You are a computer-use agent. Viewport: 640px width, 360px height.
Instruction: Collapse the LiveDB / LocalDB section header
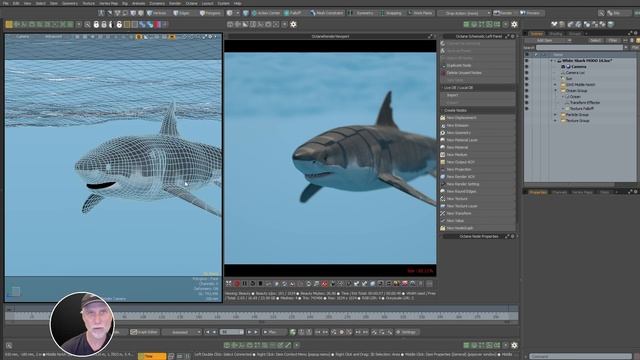(478, 88)
